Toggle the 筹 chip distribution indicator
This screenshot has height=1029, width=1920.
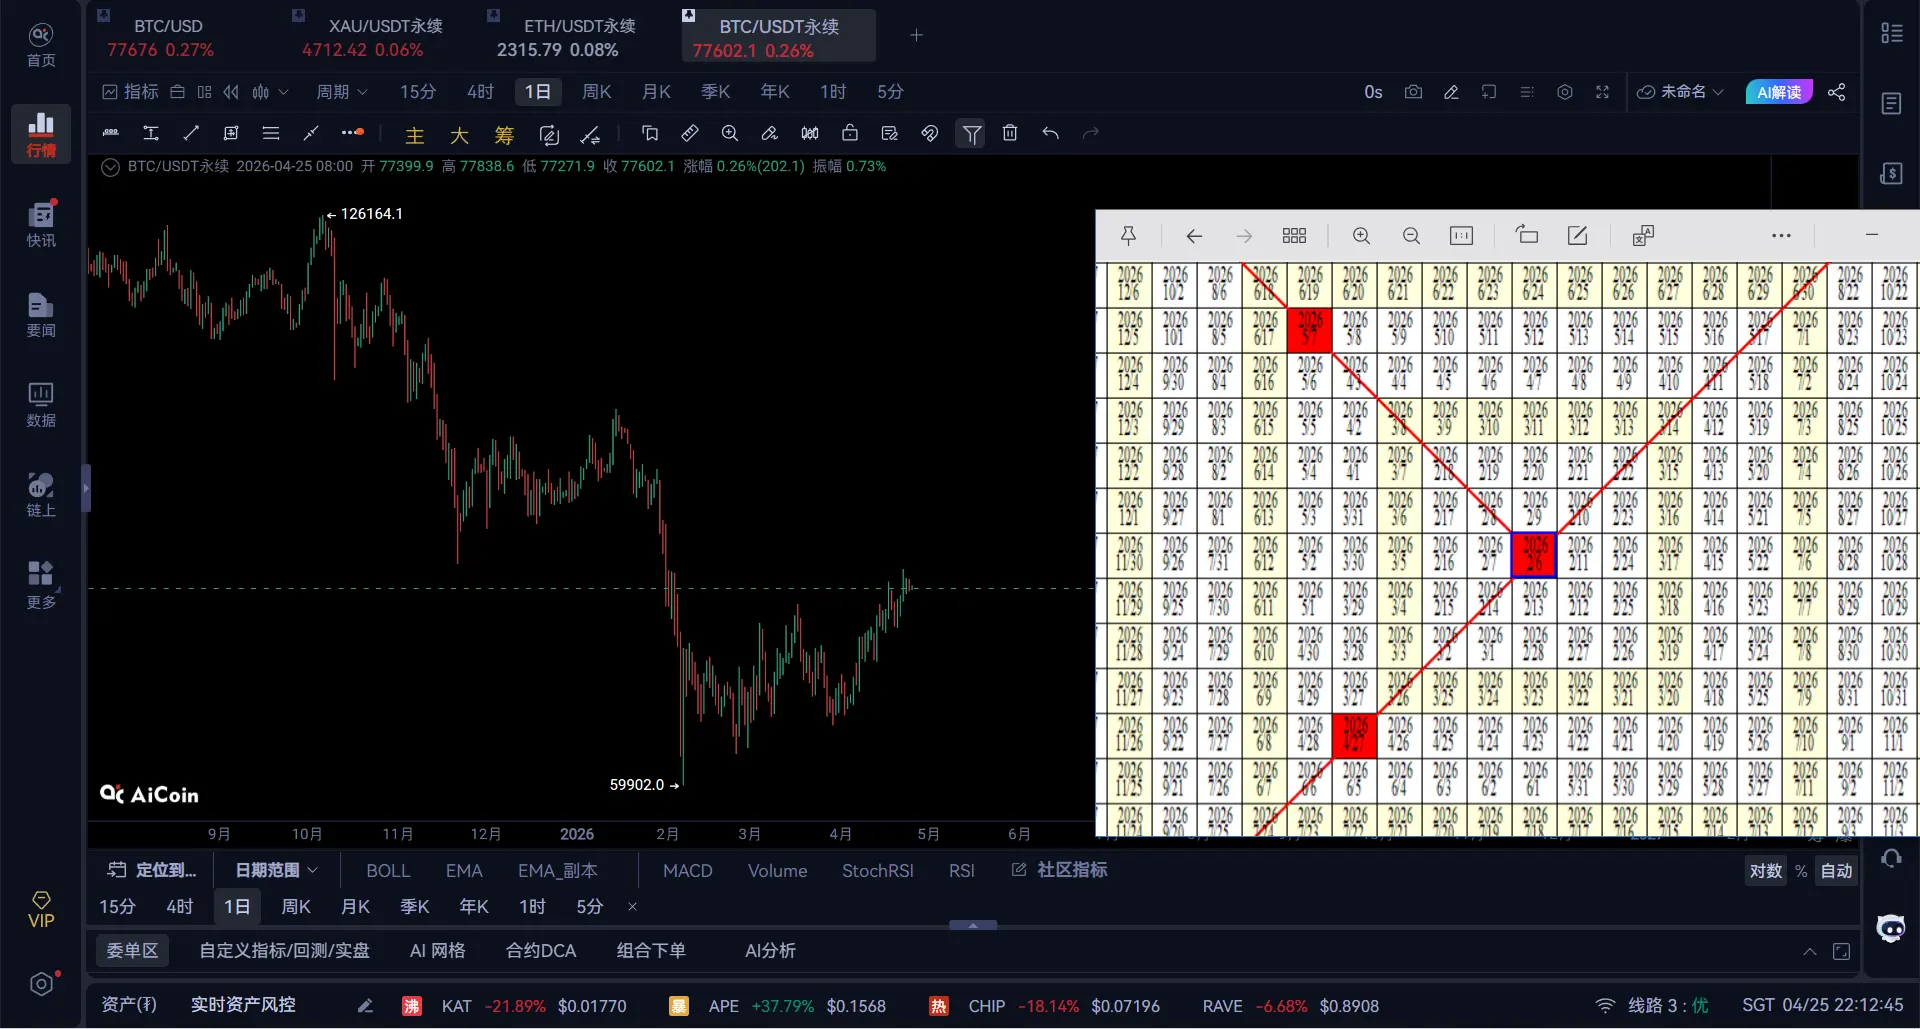point(504,134)
